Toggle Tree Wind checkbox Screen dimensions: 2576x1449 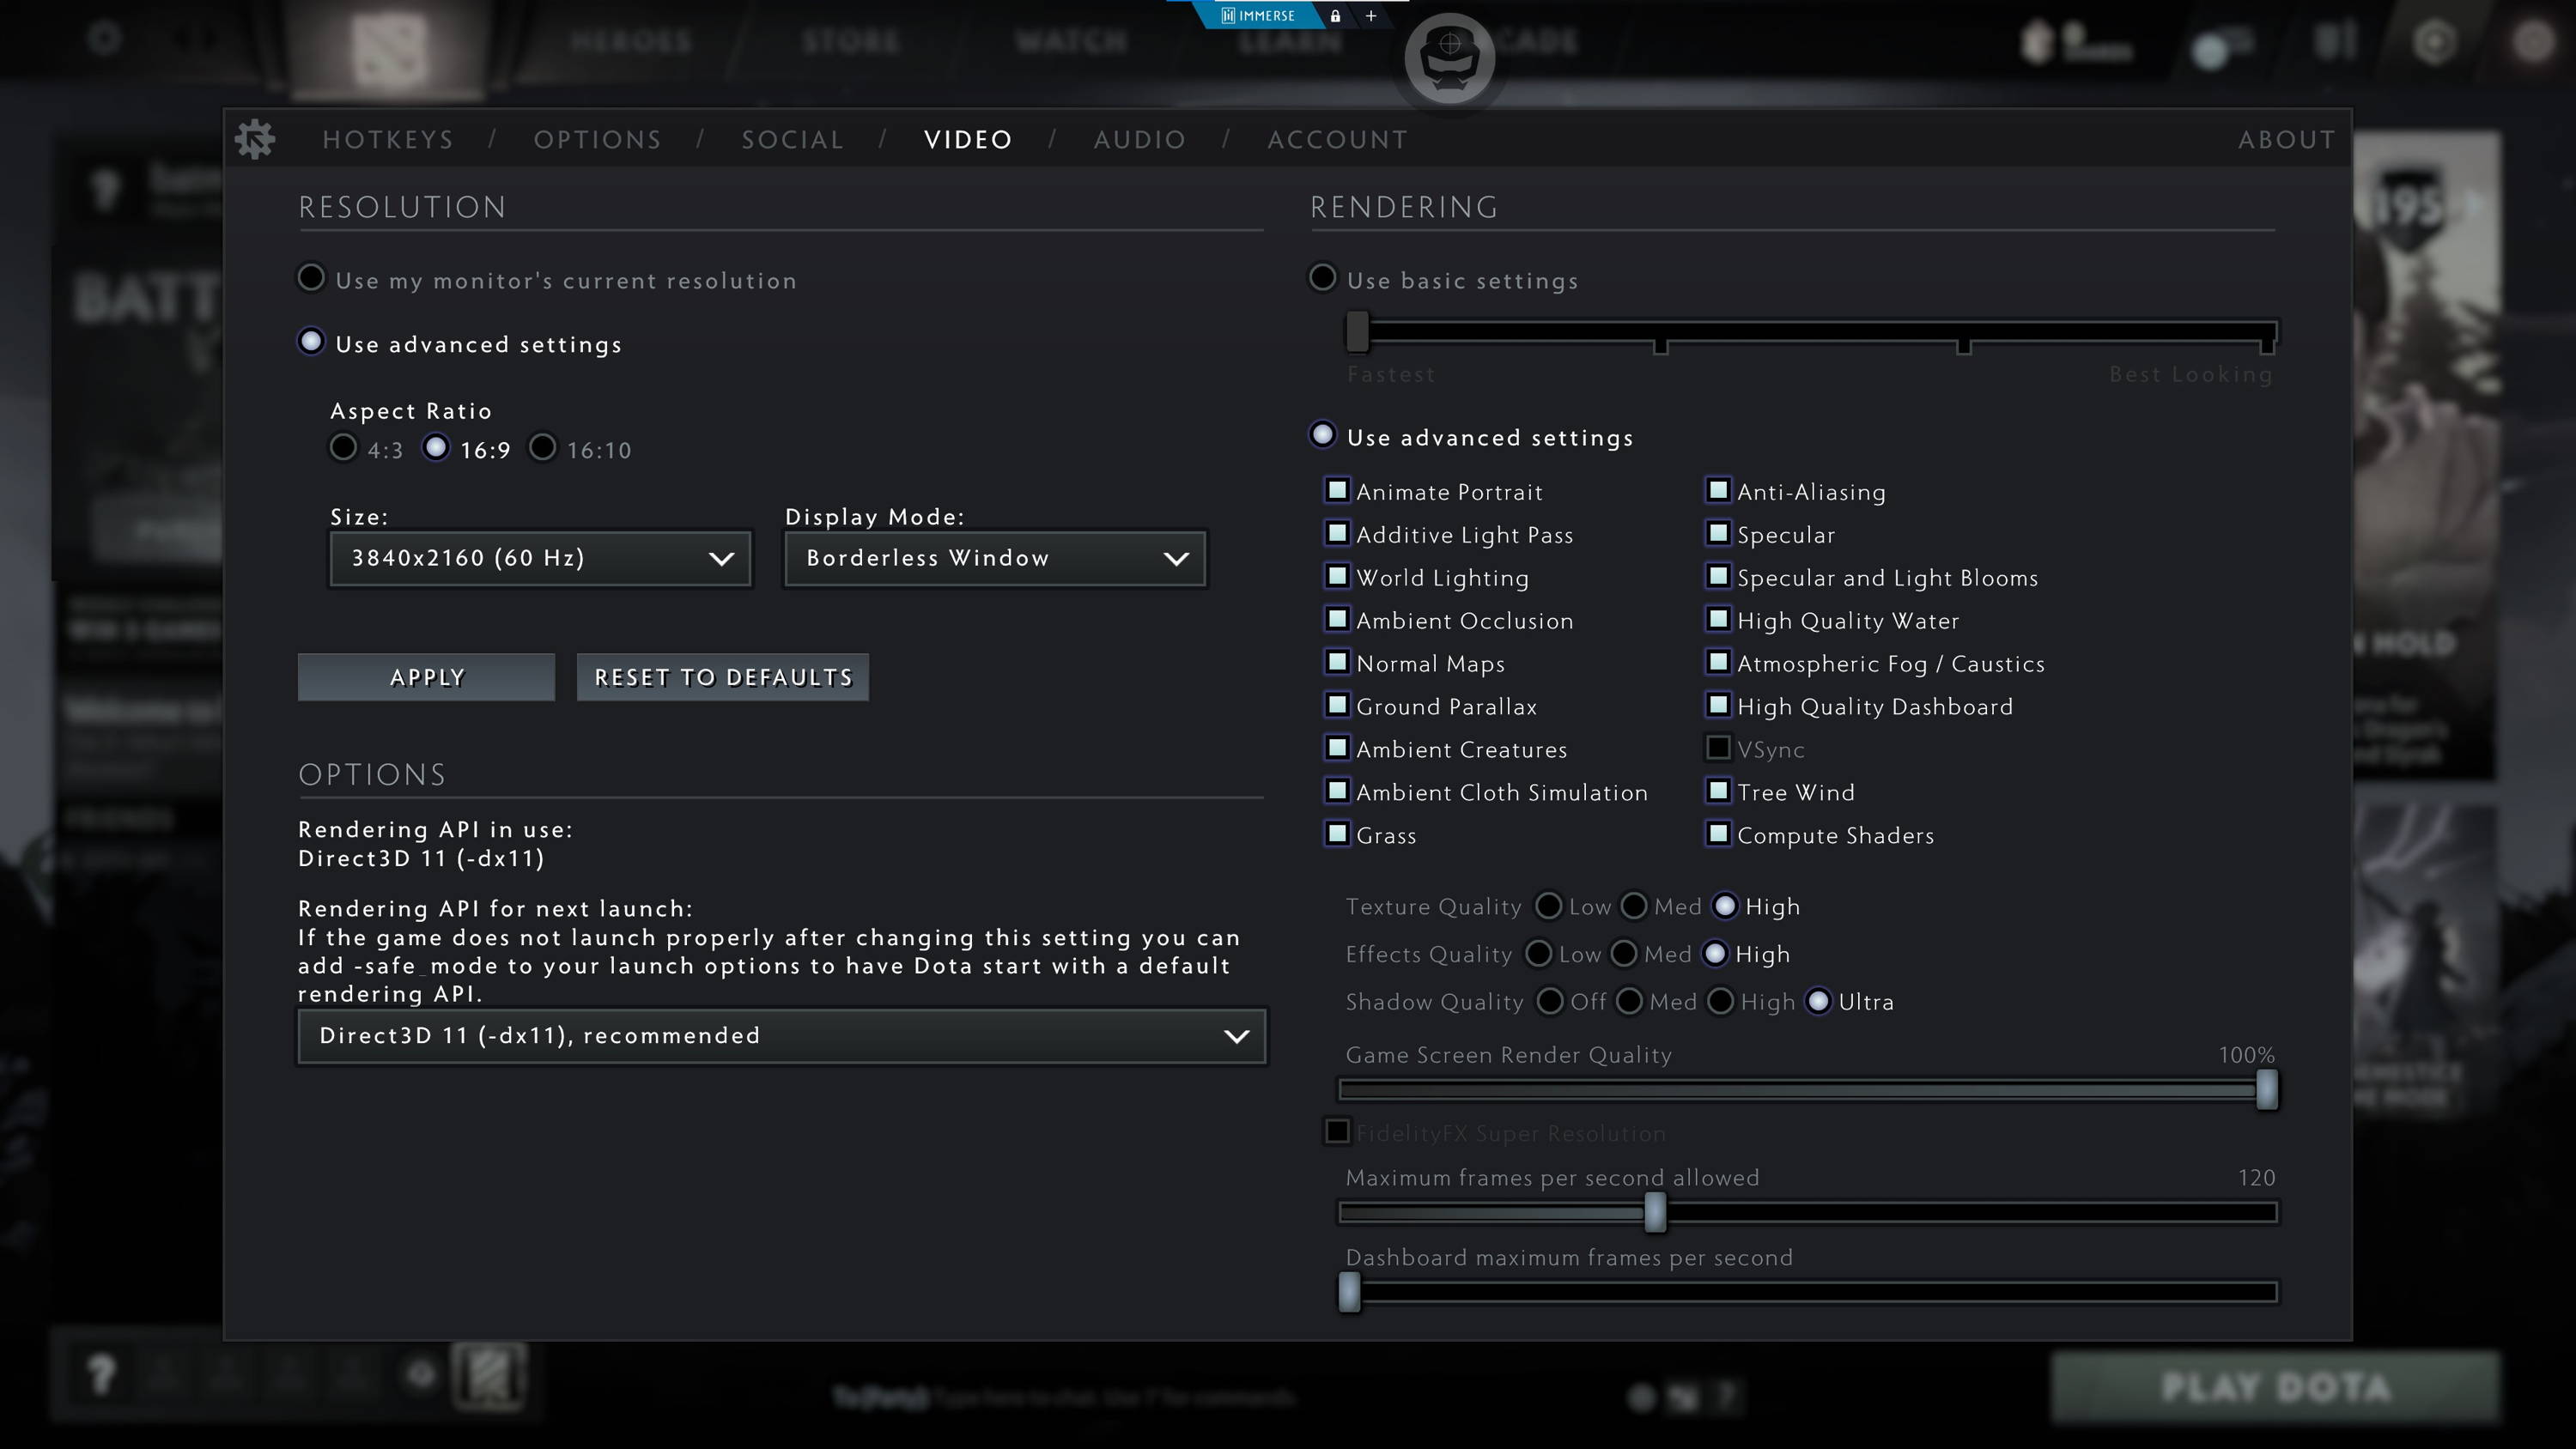click(x=1718, y=791)
